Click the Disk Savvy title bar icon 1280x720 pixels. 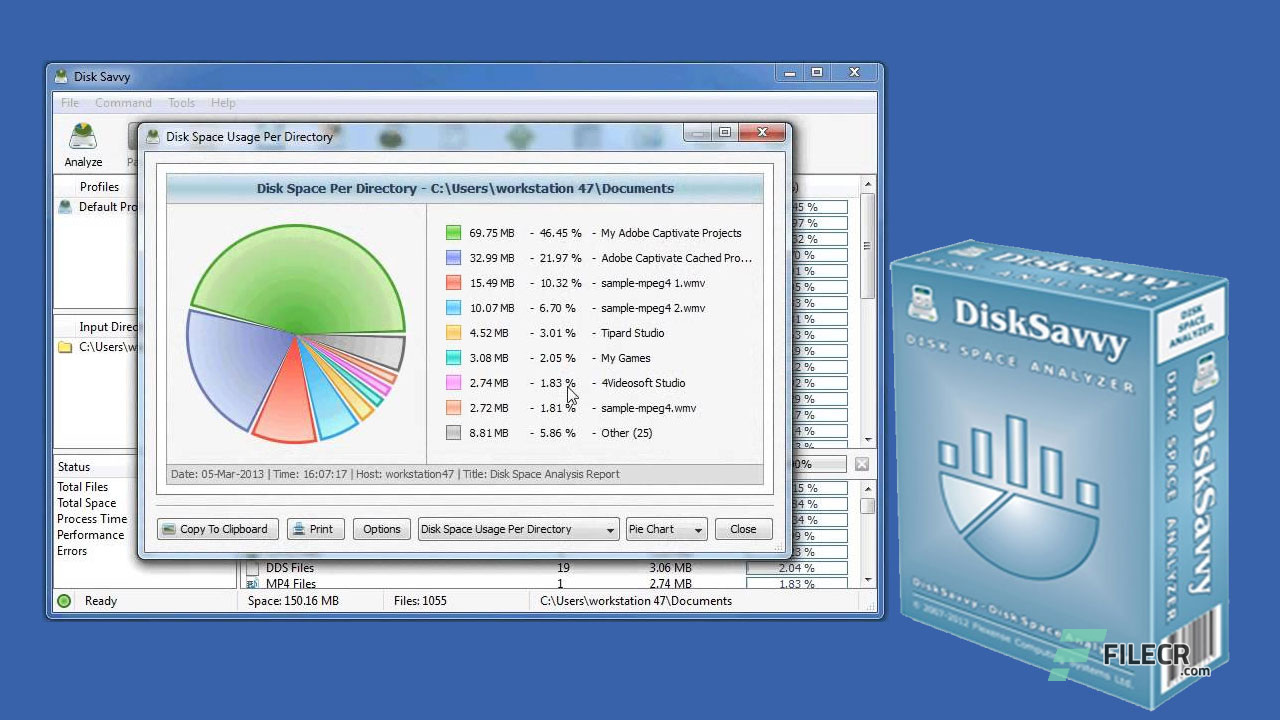tap(61, 77)
